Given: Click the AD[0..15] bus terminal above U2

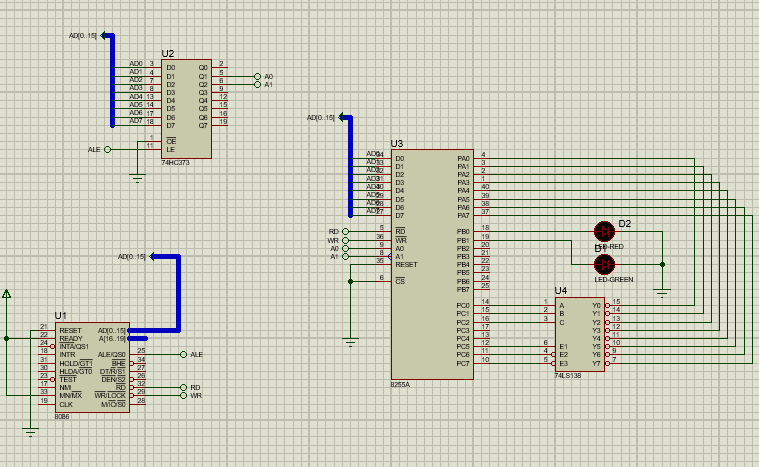Looking at the screenshot, I should pos(103,35).
